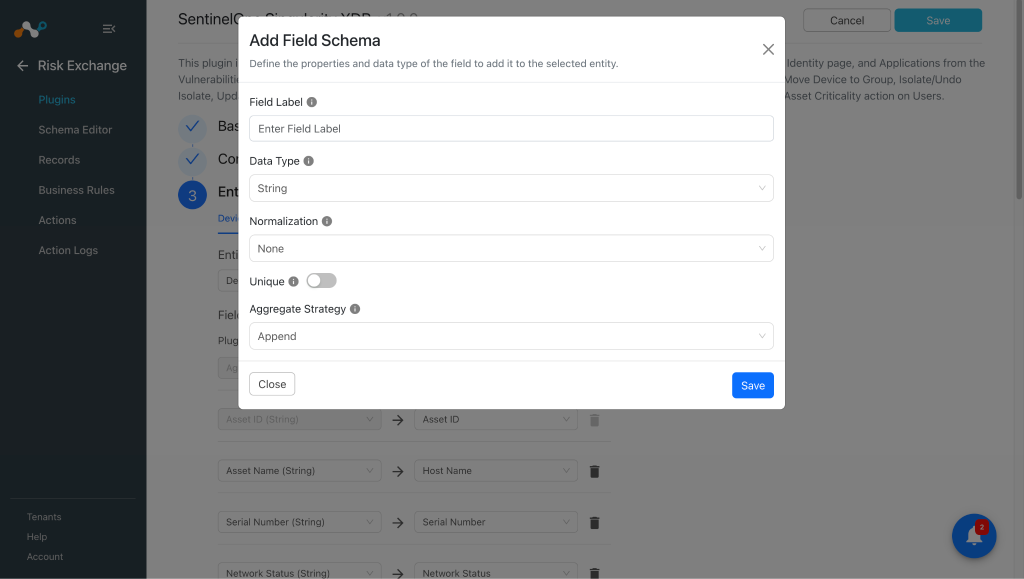
Task: Click the Normalization info icon
Action: tap(327, 221)
